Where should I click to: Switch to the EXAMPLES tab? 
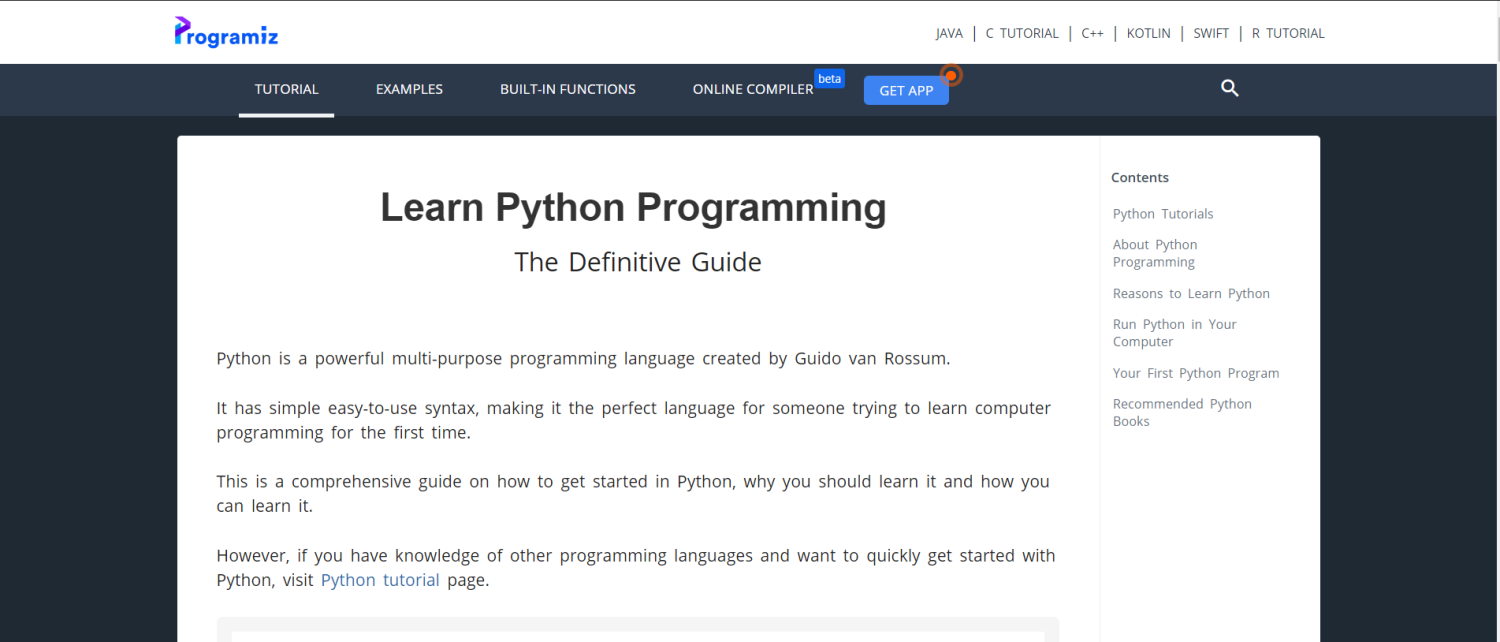click(x=409, y=89)
